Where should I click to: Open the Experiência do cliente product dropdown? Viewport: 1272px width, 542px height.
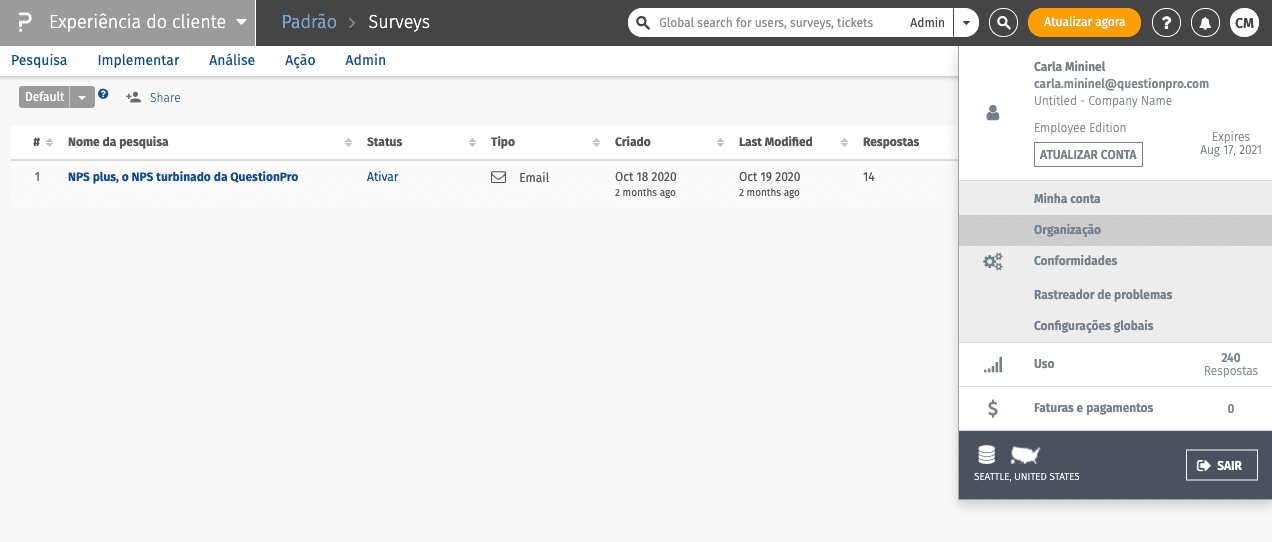click(x=148, y=22)
